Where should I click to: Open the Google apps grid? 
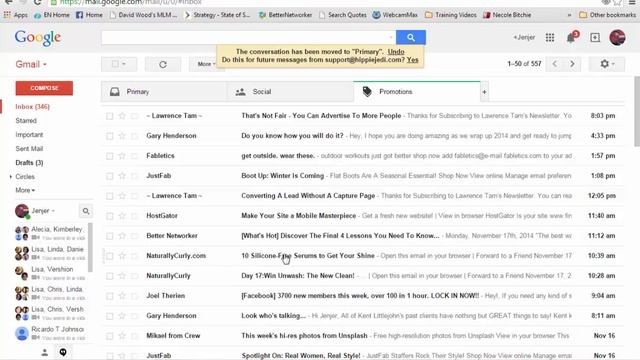[x=550, y=38]
